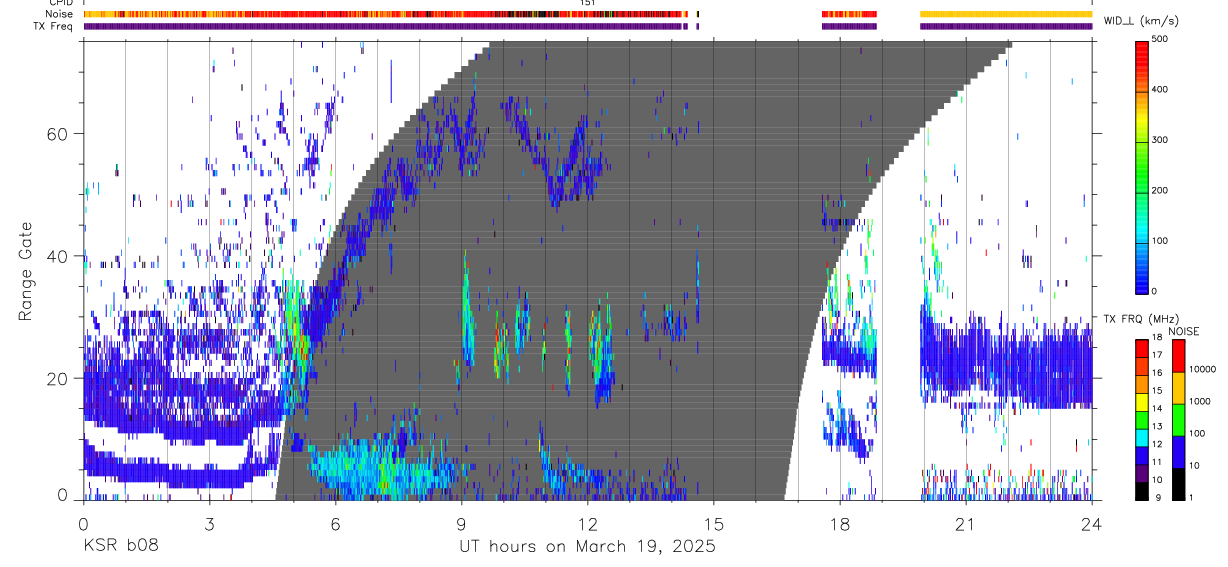The image size is (1228, 567).
Task: Click the '300' tick on WID scale
Action: pos(1160,140)
